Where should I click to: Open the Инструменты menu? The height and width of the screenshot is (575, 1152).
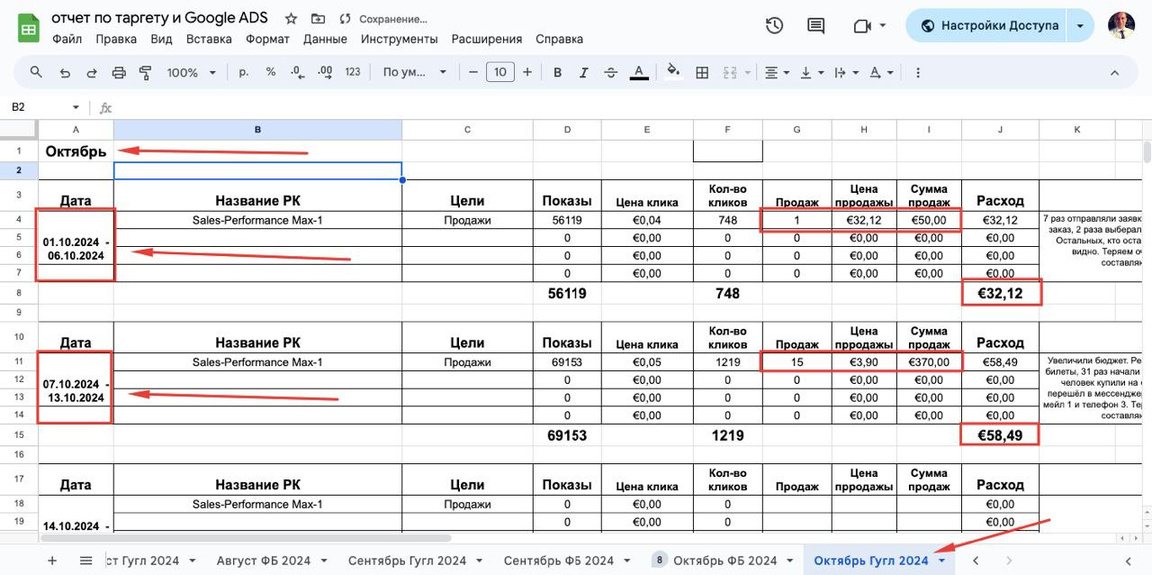399,39
